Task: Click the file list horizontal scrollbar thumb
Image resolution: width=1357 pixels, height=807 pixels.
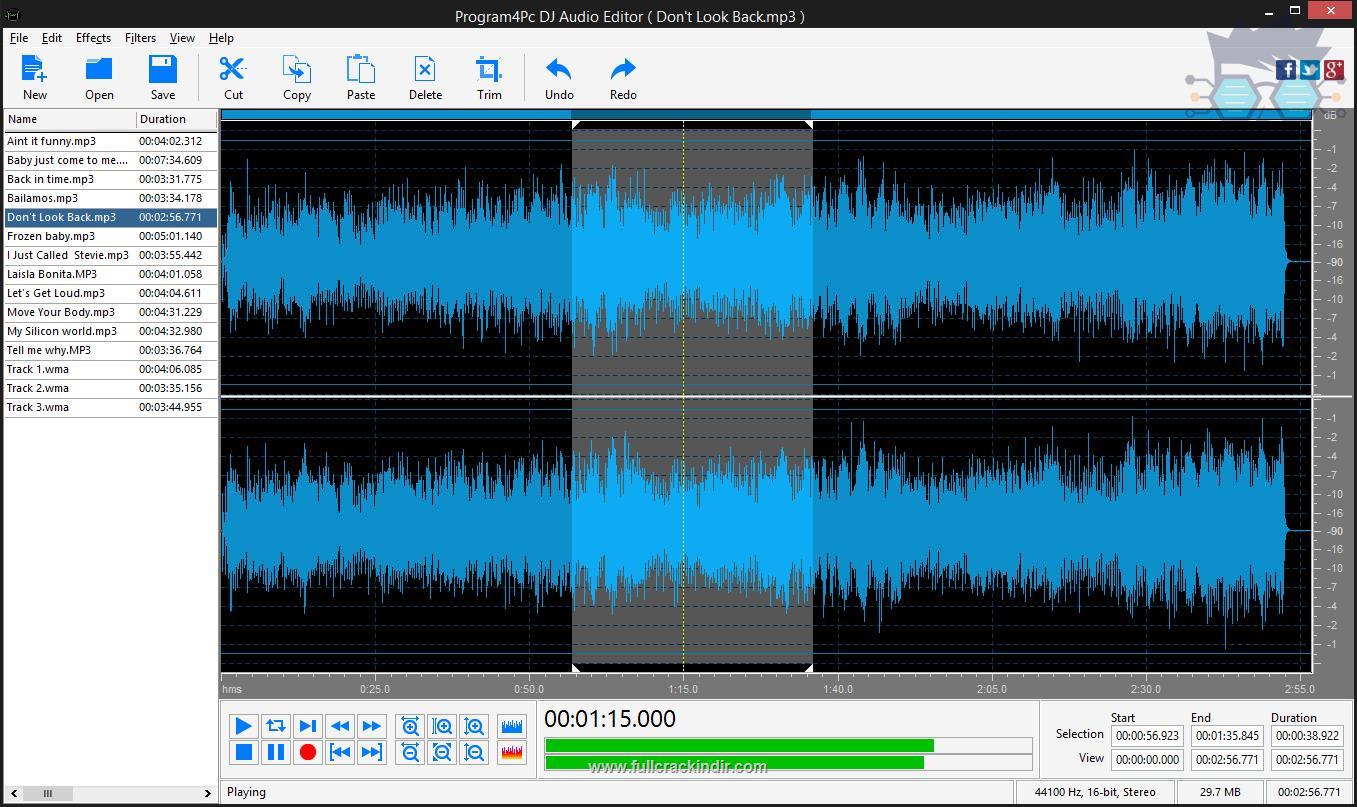Action: (x=46, y=793)
